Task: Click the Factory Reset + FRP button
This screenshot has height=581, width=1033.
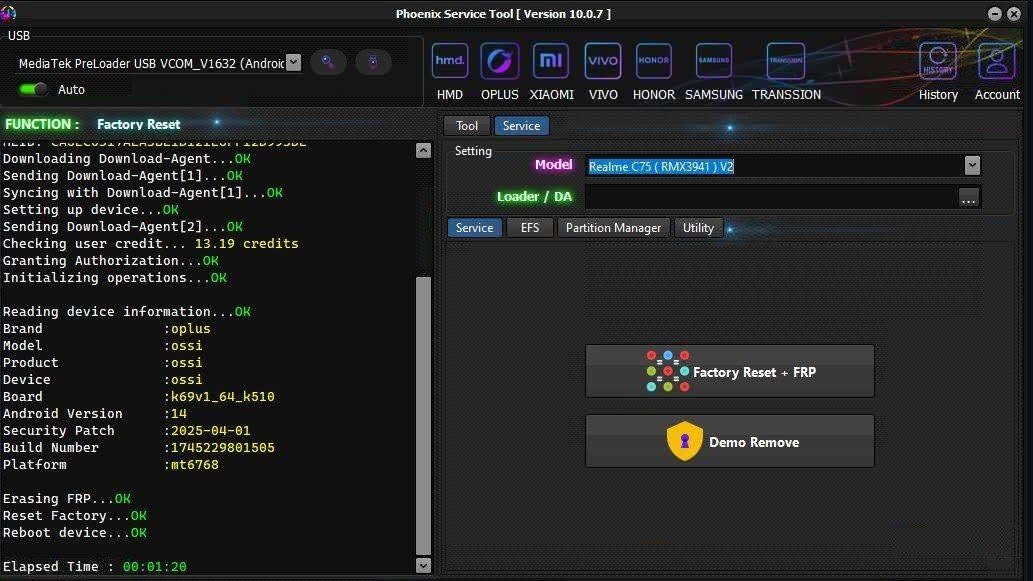Action: pos(730,372)
